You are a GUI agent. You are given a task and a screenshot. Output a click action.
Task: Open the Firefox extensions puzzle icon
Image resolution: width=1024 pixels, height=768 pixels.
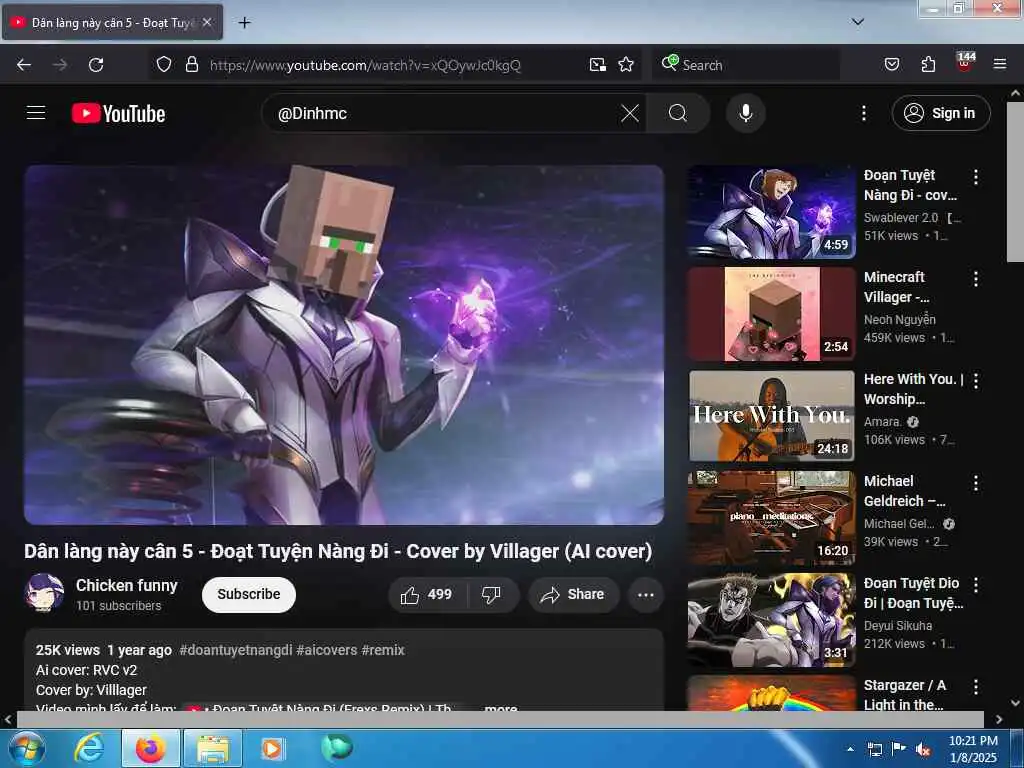[x=928, y=65]
